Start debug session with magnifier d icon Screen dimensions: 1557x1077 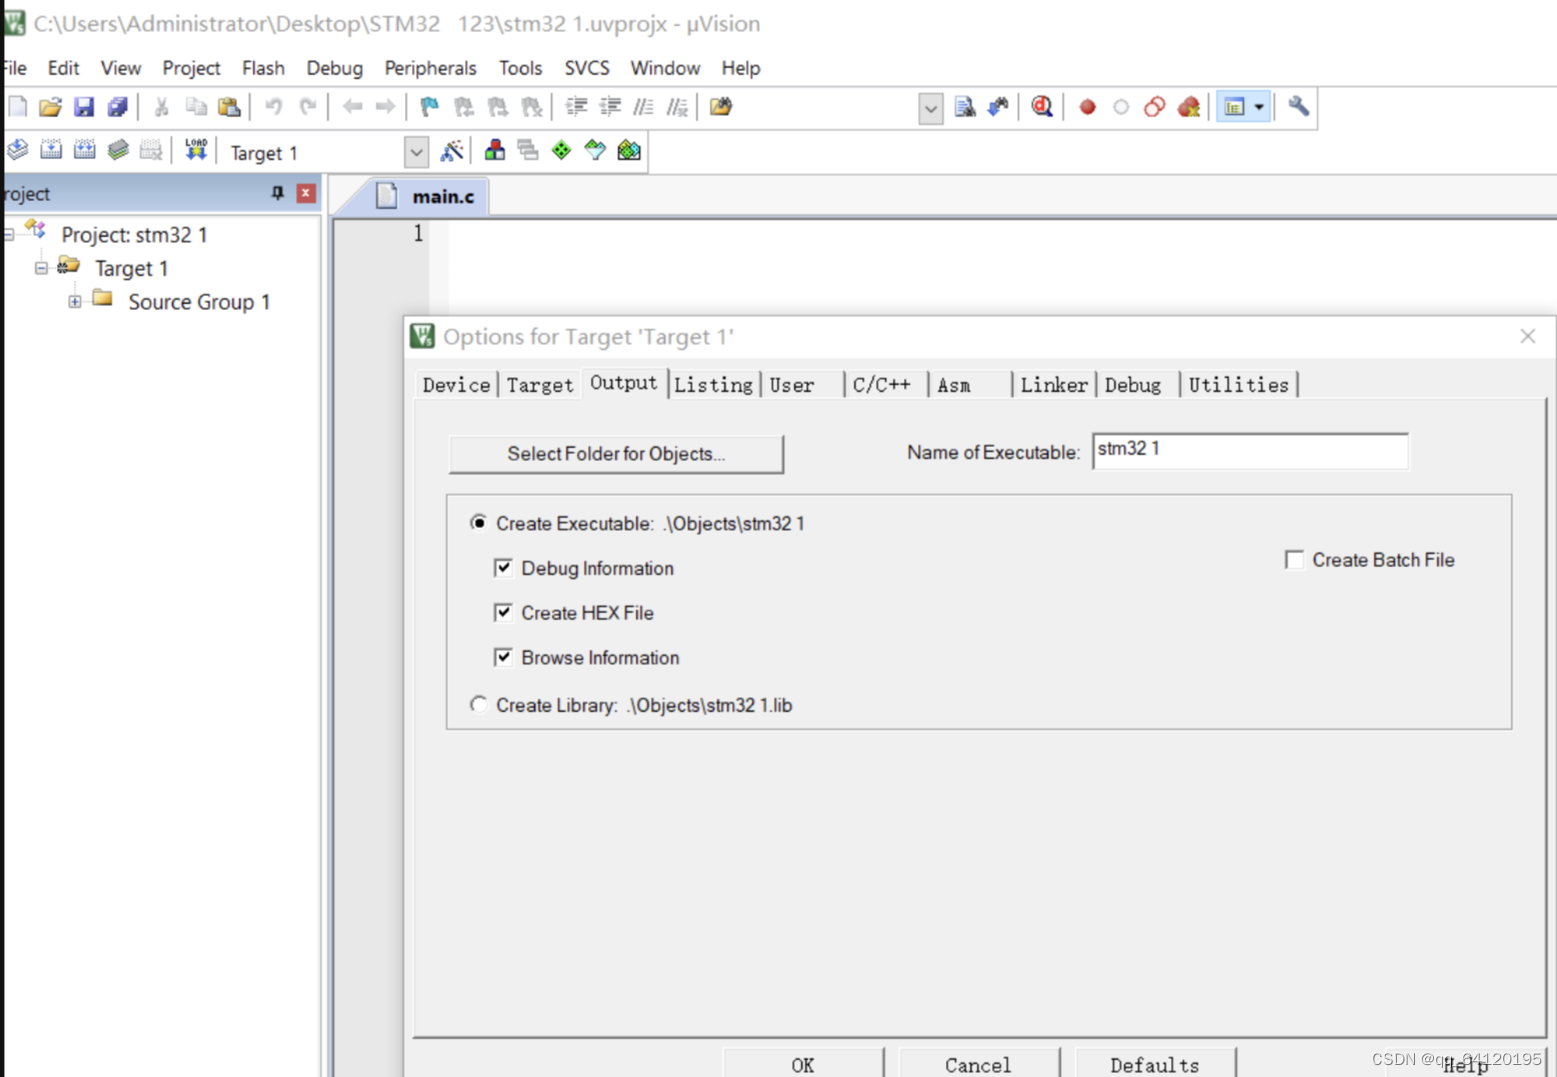(1042, 107)
